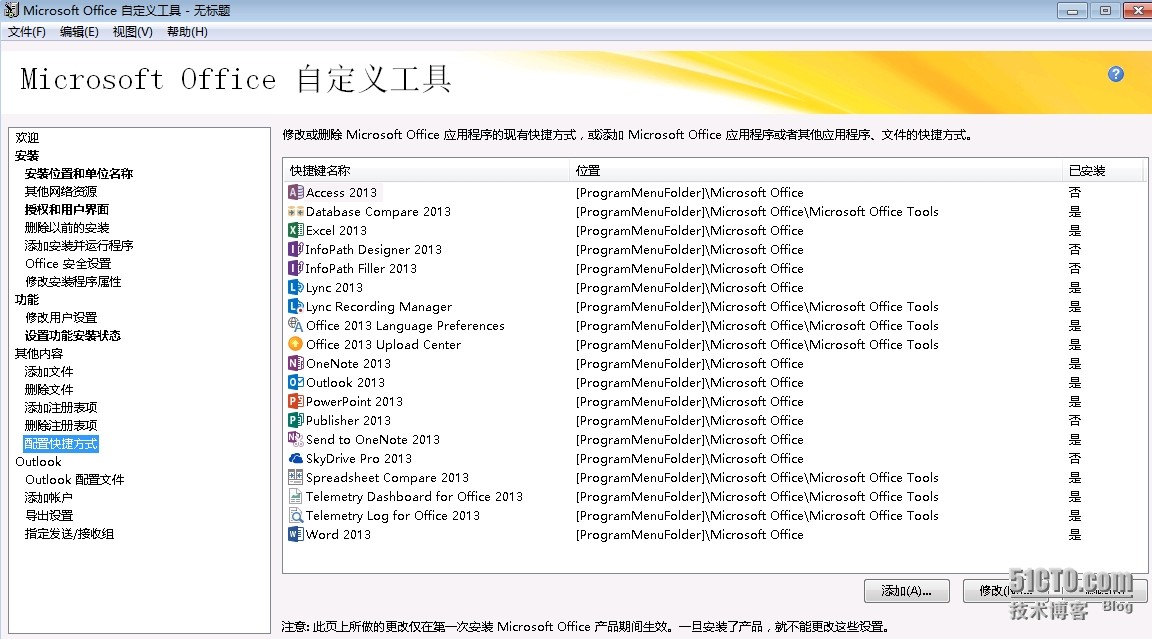Open 修改用户设置 page
The width and height of the screenshot is (1152, 639).
61,317
